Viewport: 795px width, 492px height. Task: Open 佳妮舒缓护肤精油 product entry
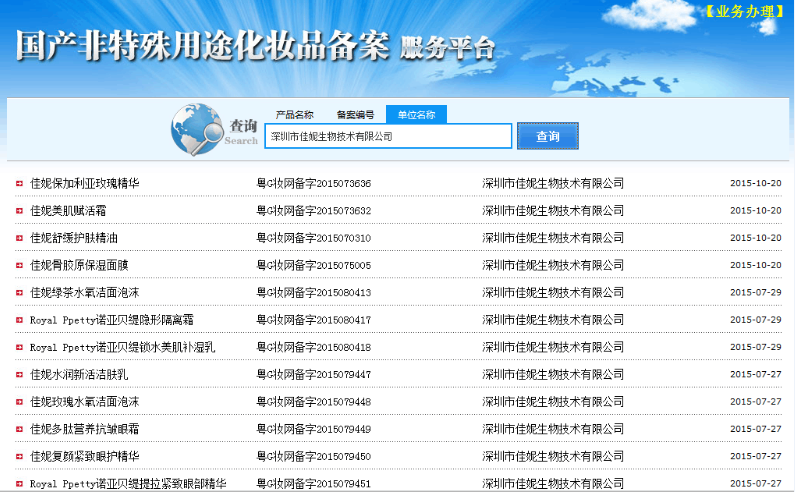point(74,238)
